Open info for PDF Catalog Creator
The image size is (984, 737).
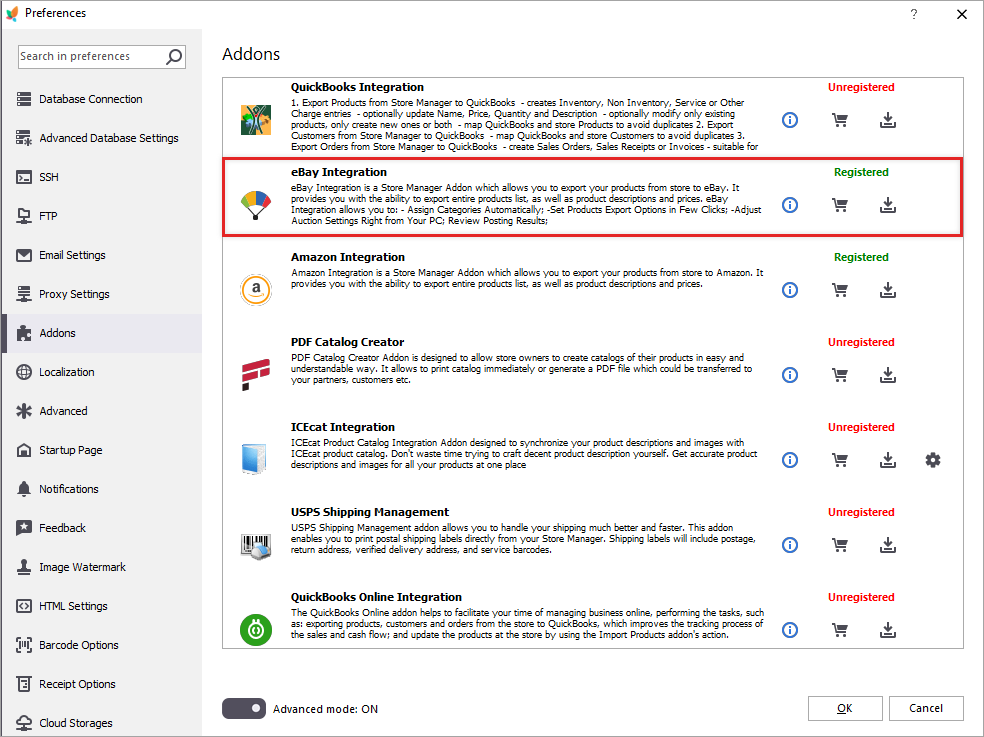[789, 375]
